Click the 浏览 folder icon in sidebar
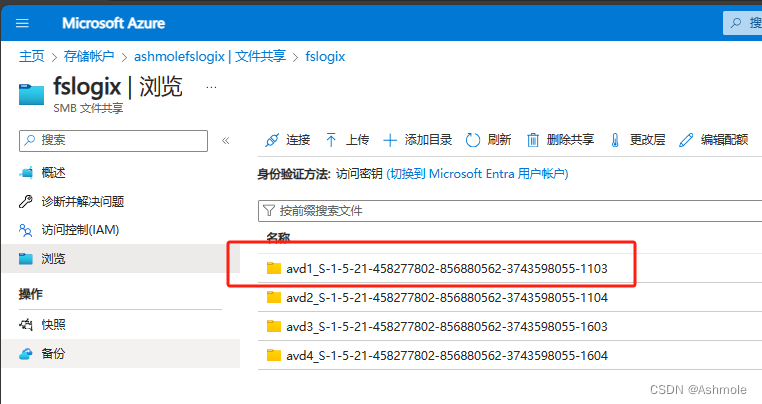This screenshot has height=404, width=762. [26, 259]
